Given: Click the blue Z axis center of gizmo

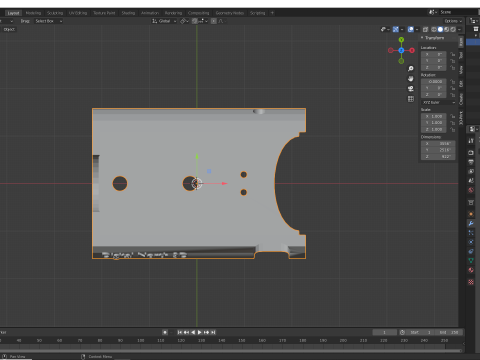Looking at the screenshot, I should [x=401, y=50].
